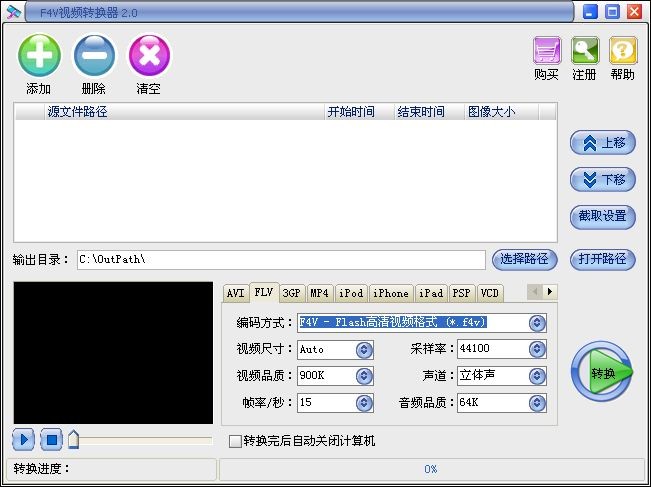The width and height of the screenshot is (651, 487).
Task: Click the 开始时间 column header
Action: coord(359,112)
